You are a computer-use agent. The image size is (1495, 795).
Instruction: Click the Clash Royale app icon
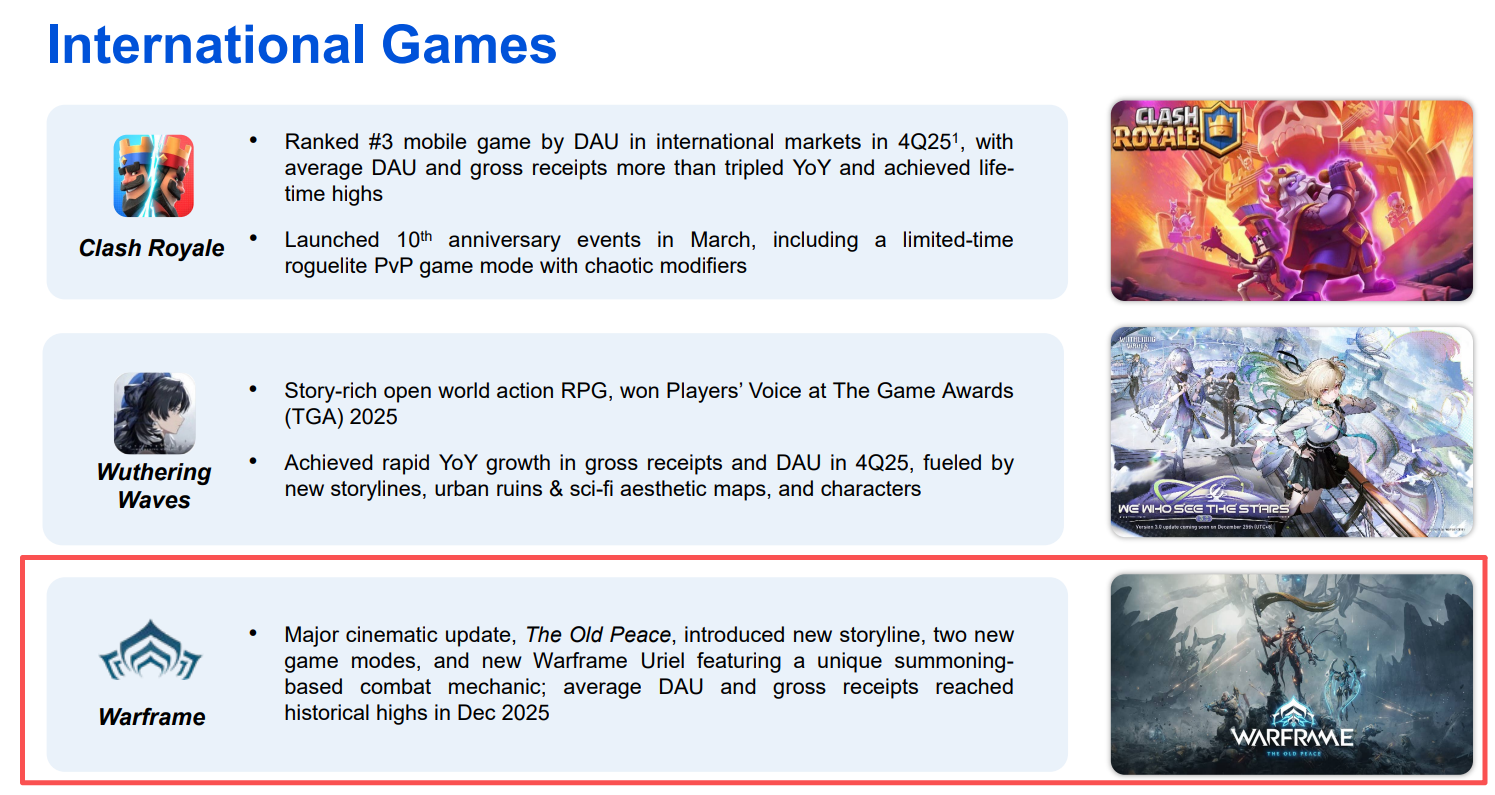(x=153, y=177)
